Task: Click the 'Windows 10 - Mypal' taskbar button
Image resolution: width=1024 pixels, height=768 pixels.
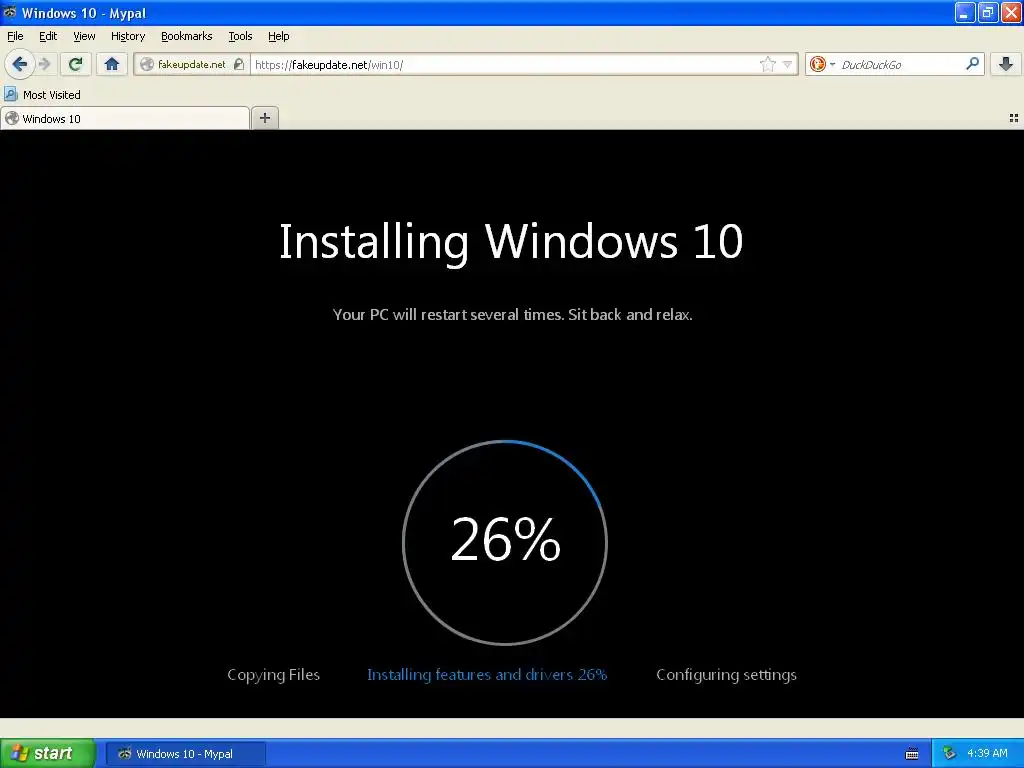Action: point(185,754)
